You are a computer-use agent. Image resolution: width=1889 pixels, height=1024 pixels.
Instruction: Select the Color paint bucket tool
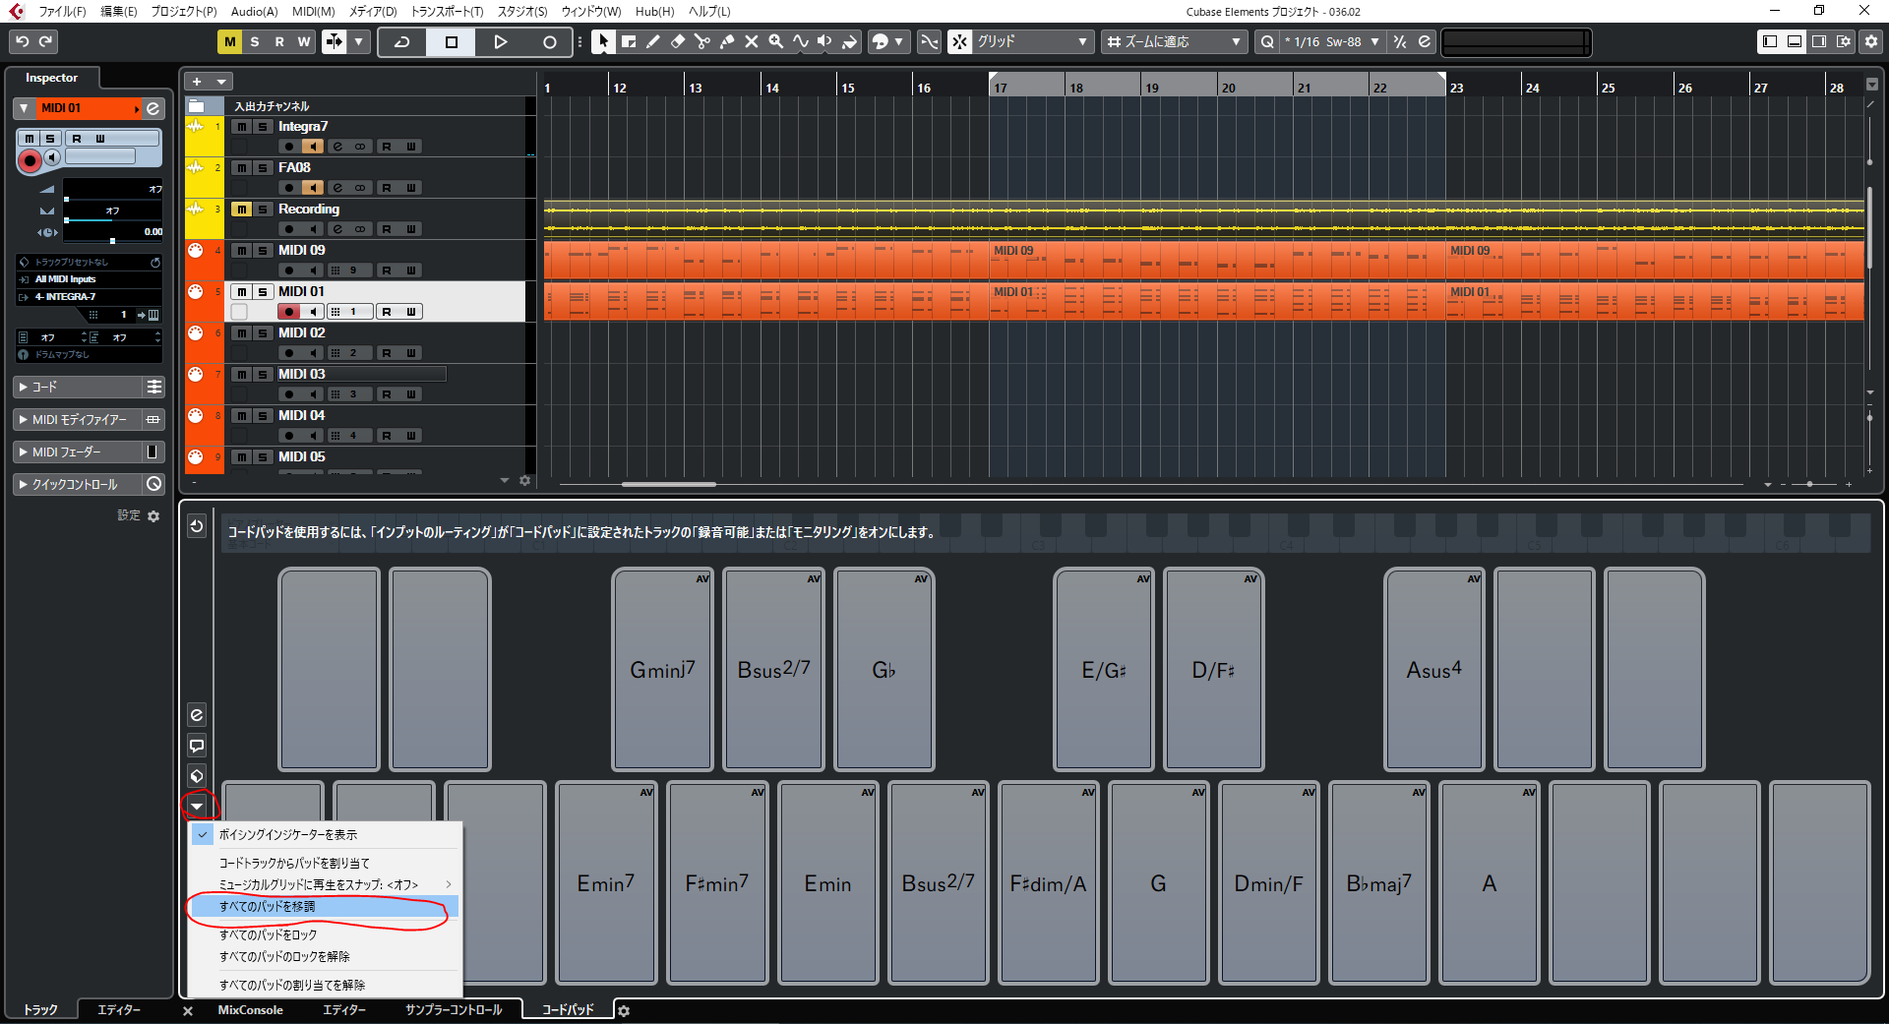(x=849, y=42)
